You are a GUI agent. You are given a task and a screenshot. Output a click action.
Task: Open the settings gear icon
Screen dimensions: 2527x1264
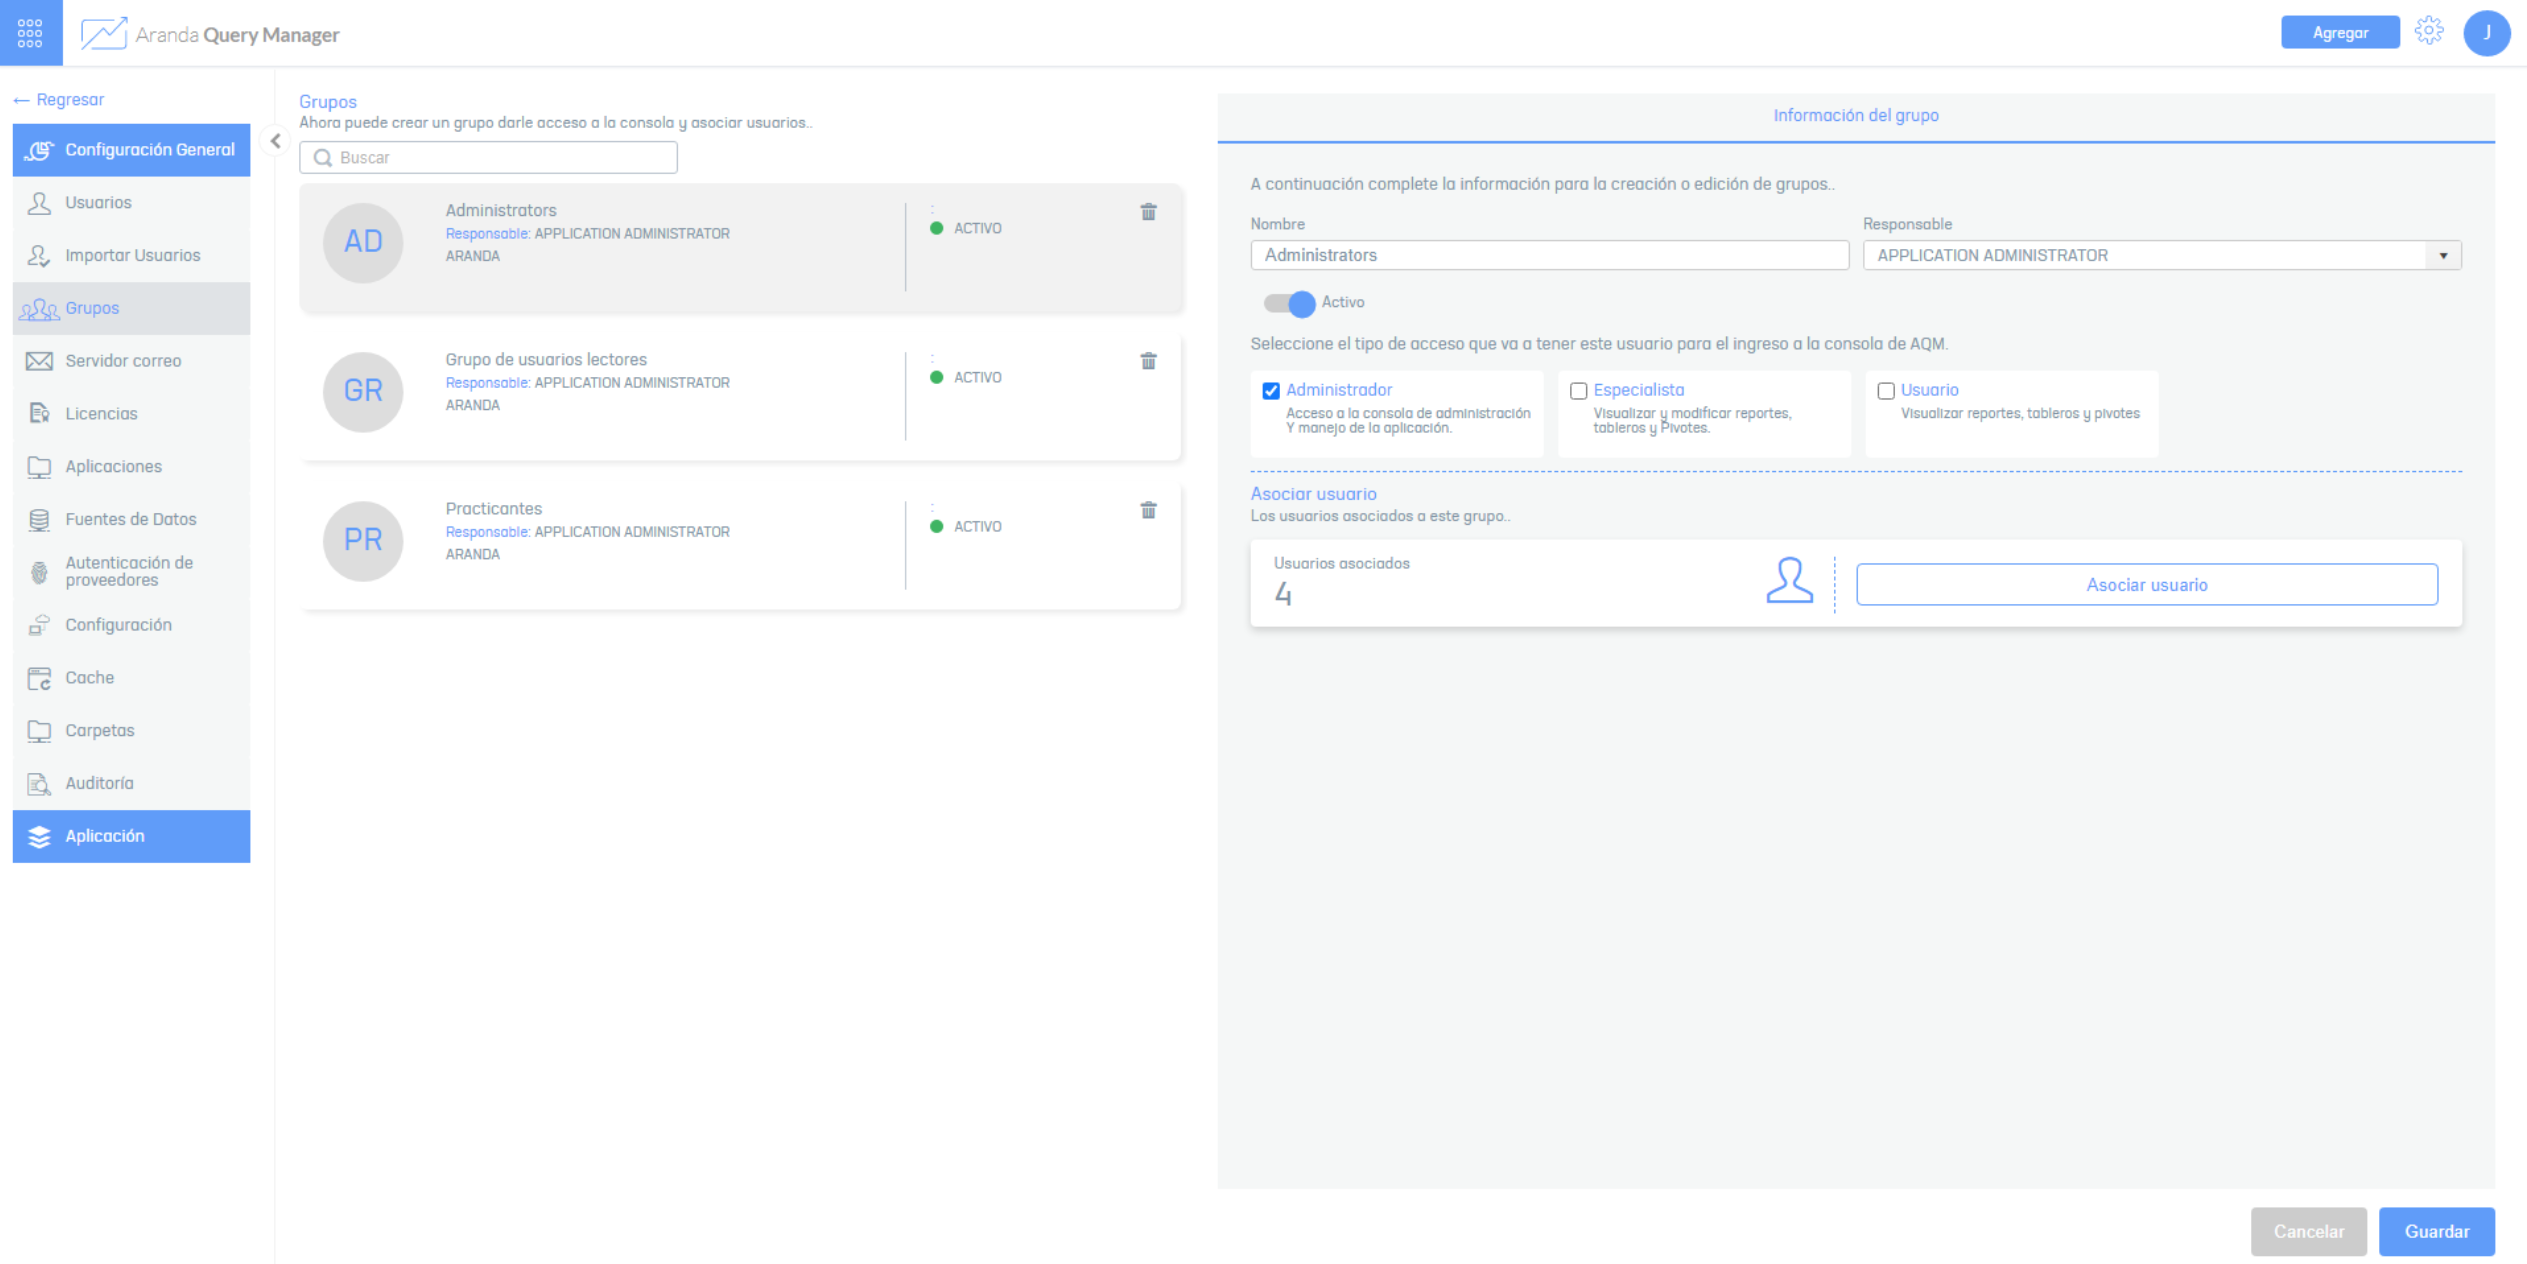pos(2429,31)
